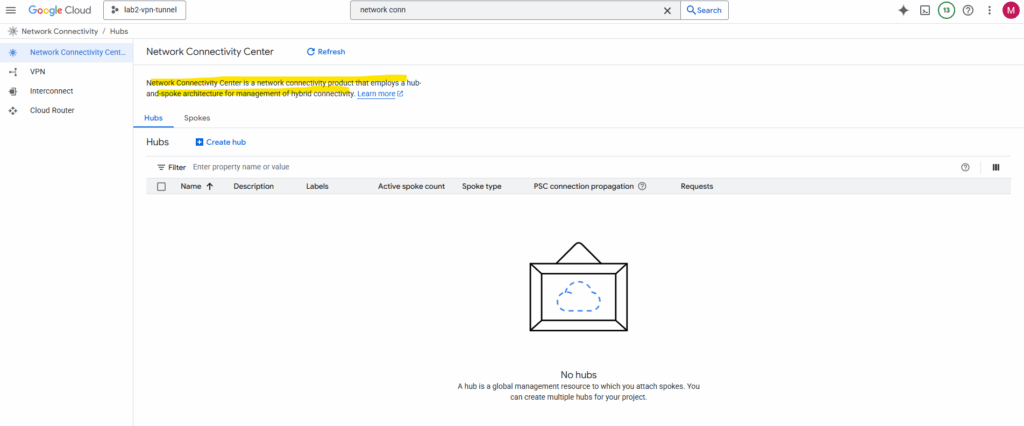Follow the Learn more link
The height and width of the screenshot is (426, 1024).
[380, 94]
